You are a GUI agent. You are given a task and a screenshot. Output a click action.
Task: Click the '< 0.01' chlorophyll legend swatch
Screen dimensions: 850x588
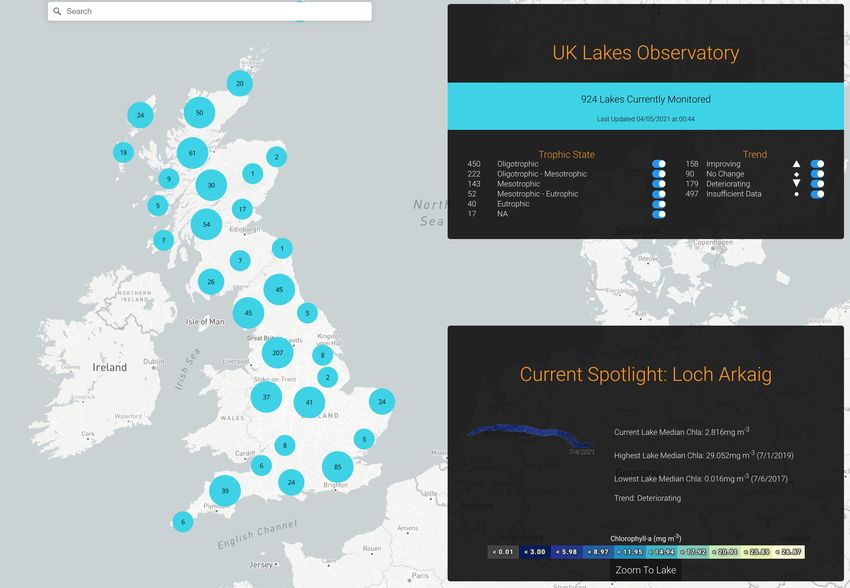click(x=503, y=552)
